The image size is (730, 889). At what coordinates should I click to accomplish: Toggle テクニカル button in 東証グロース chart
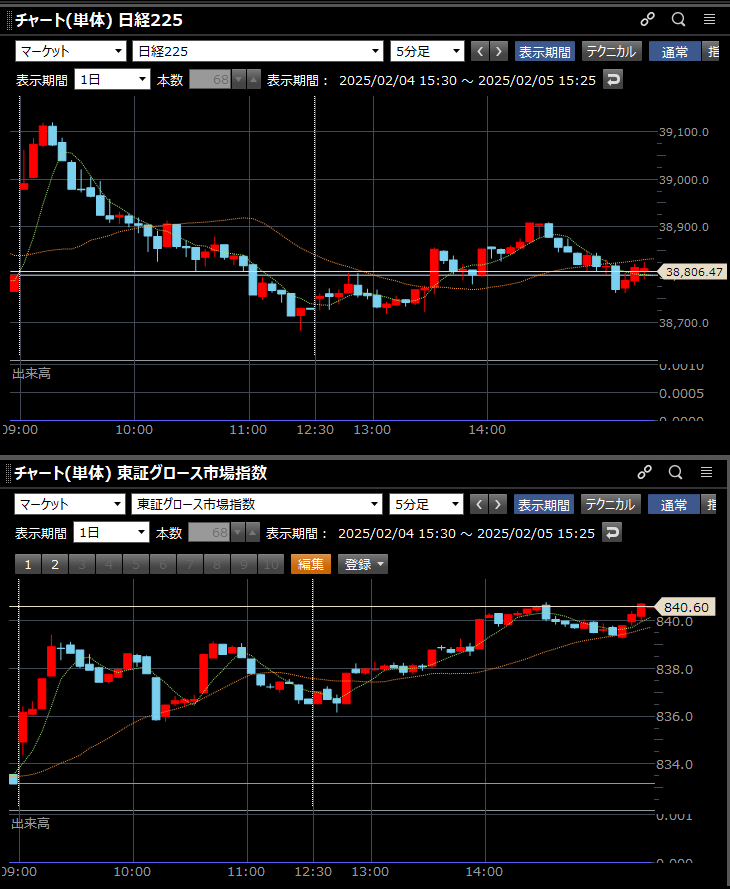(610, 503)
